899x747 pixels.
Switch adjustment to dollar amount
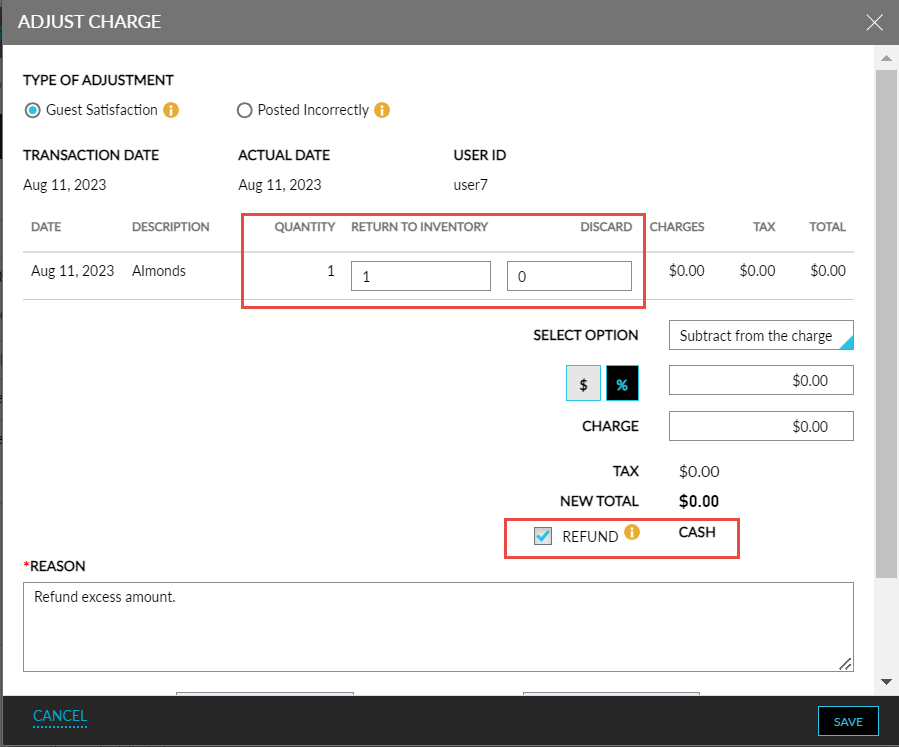click(x=583, y=383)
